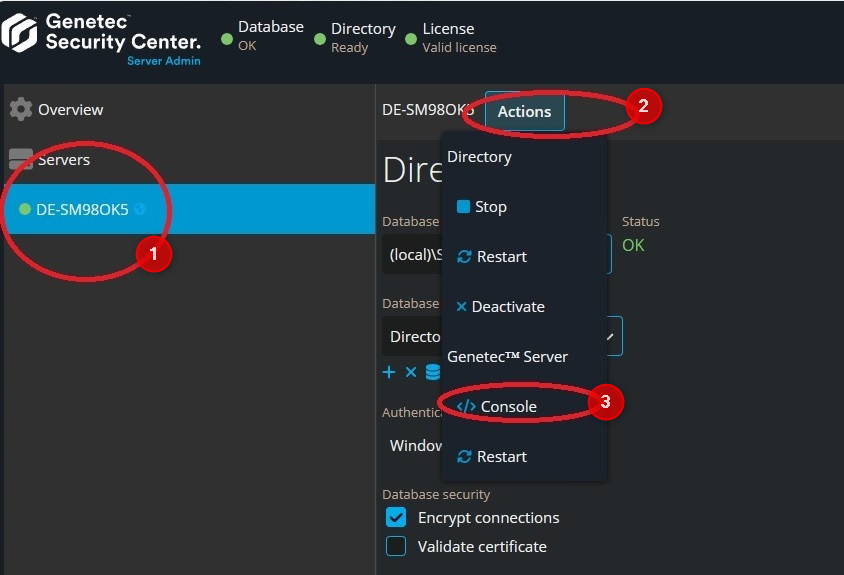
Task: Click the Server Admin label
Action: pyautogui.click(x=164, y=61)
